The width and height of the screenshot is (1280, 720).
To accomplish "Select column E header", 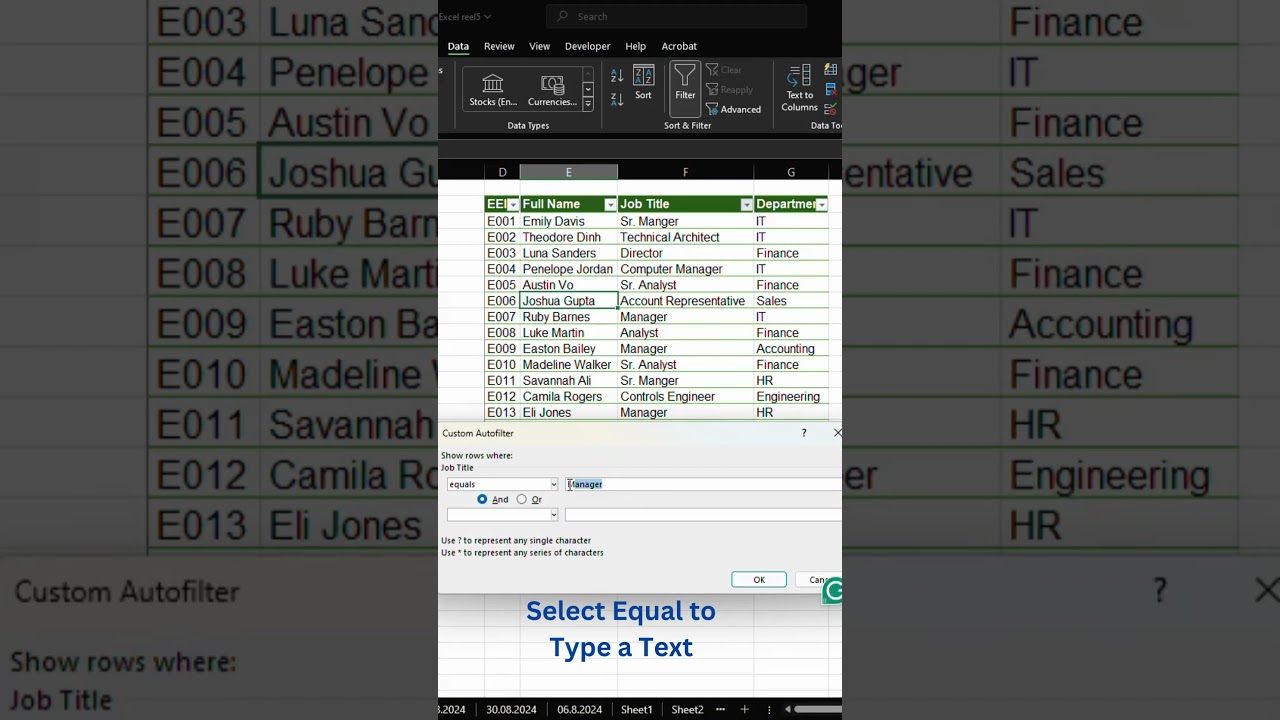I will (x=568, y=173).
